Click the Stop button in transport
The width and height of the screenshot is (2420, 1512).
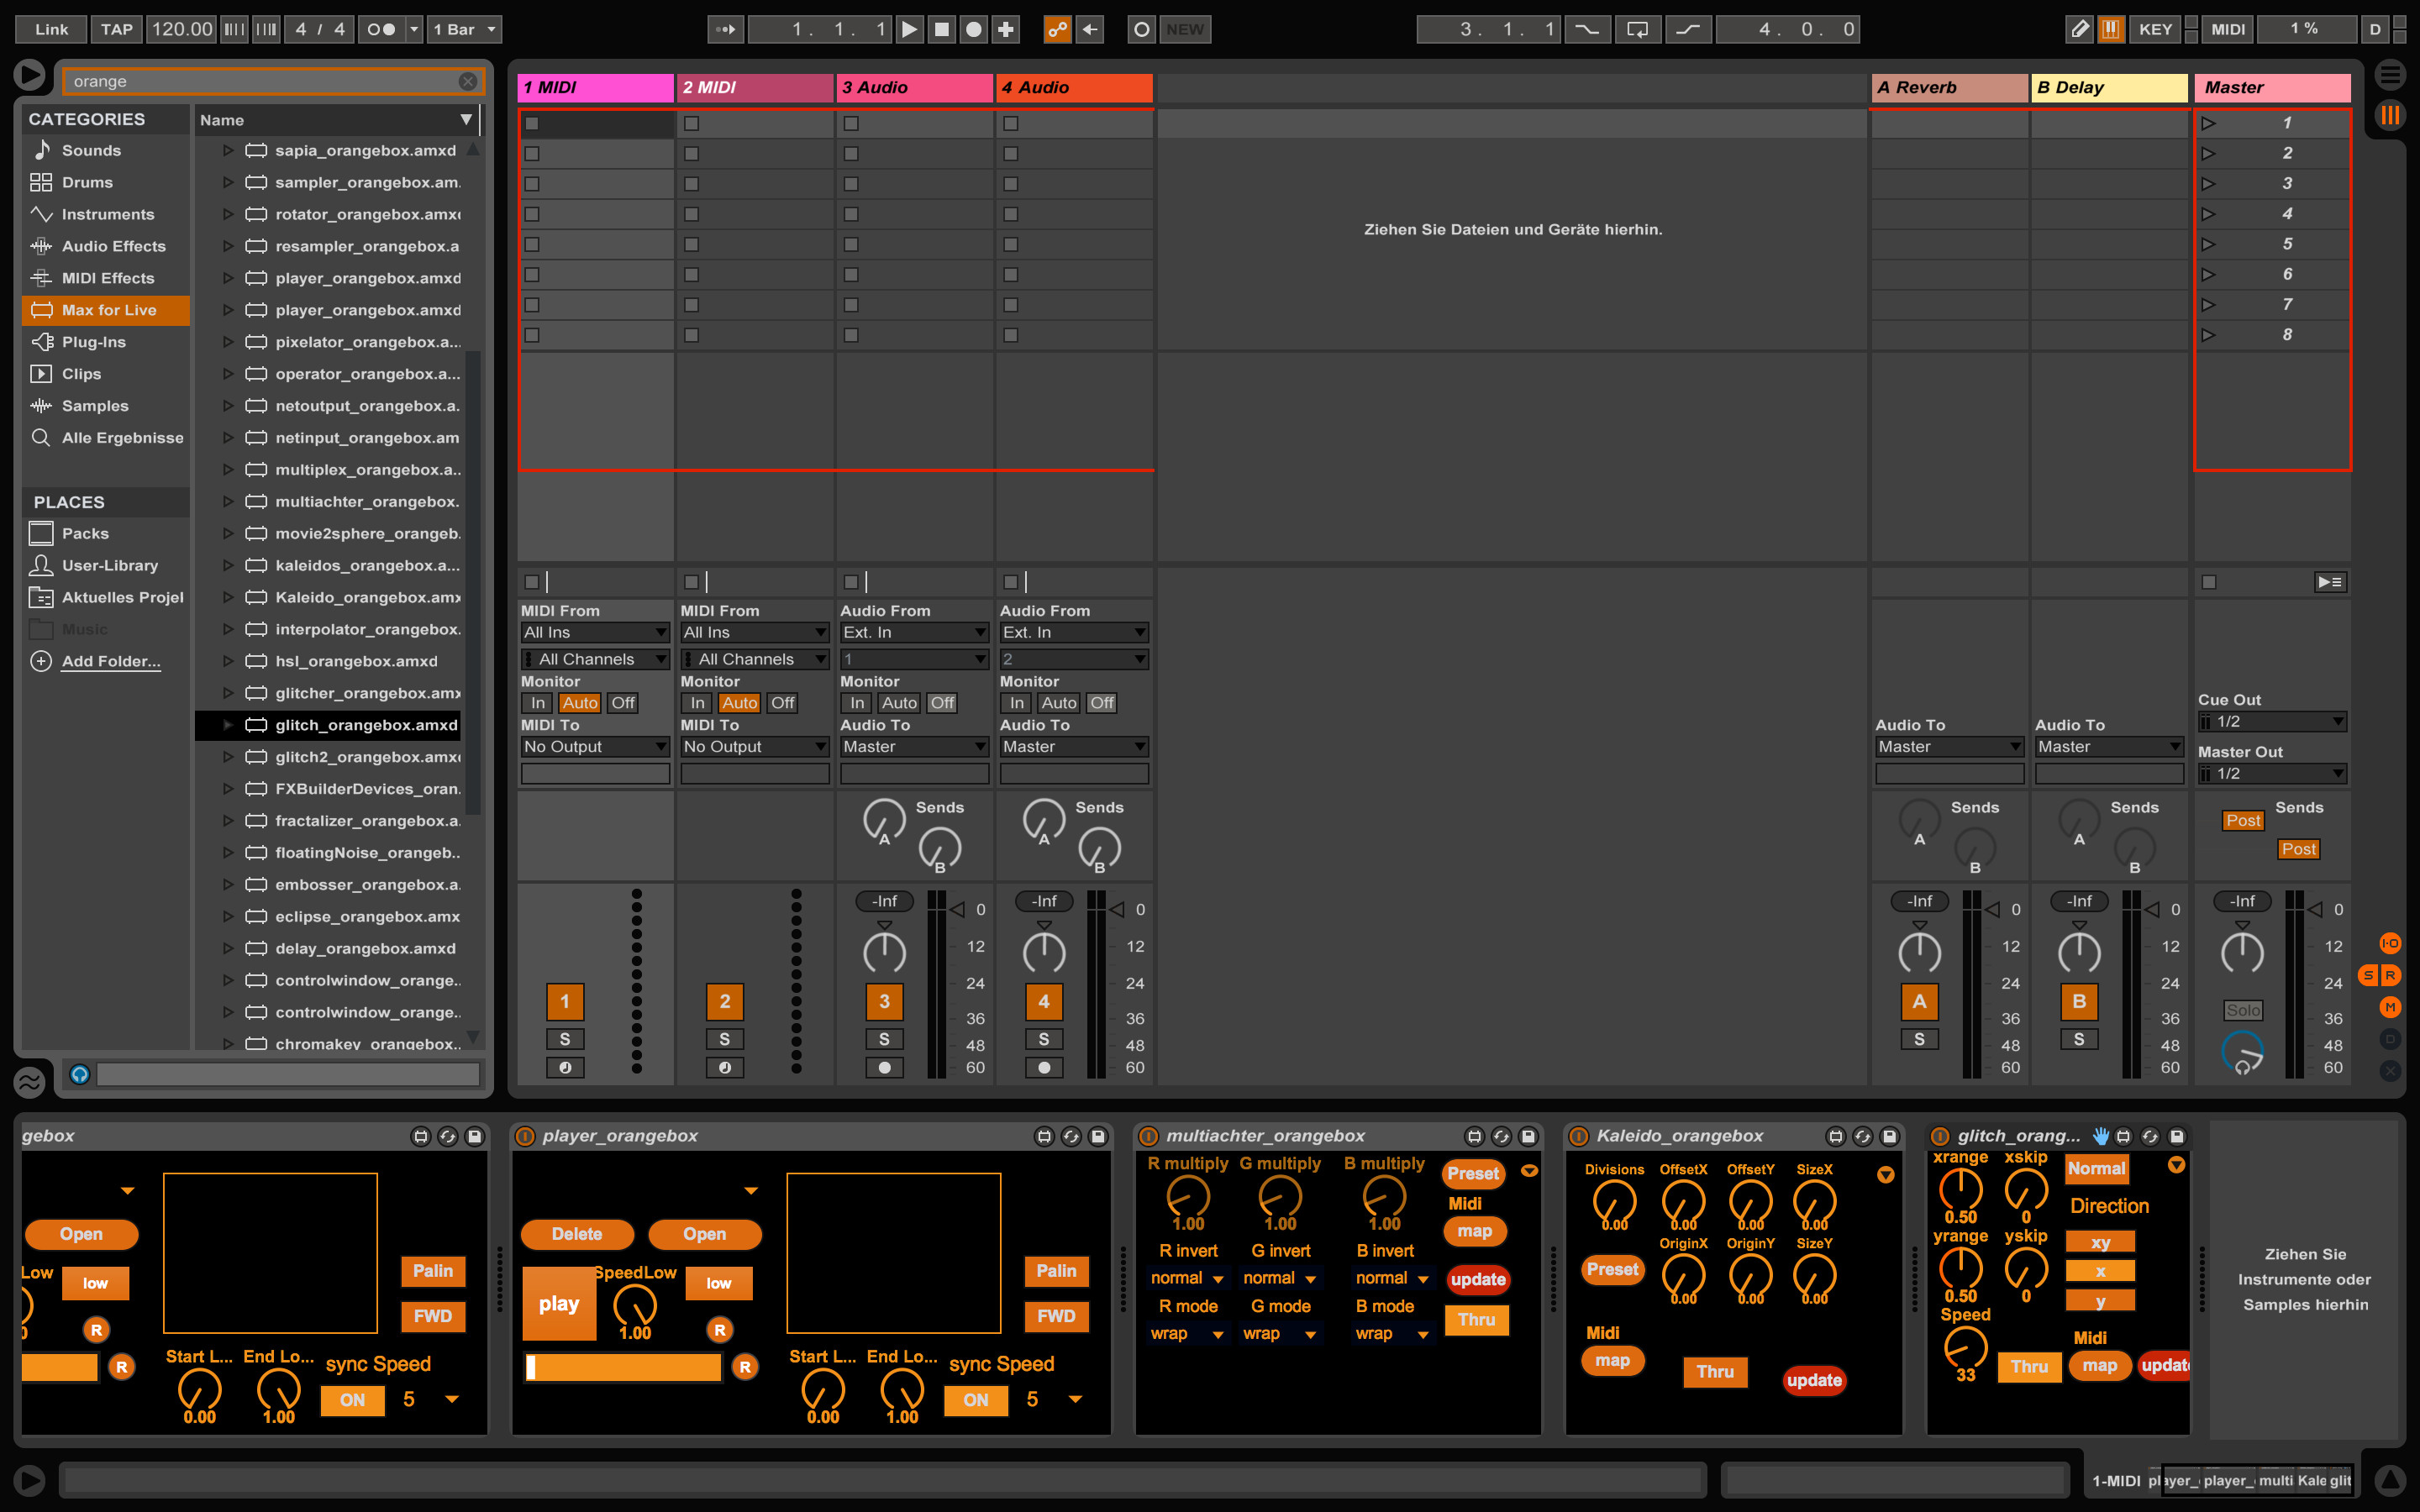pyautogui.click(x=941, y=29)
